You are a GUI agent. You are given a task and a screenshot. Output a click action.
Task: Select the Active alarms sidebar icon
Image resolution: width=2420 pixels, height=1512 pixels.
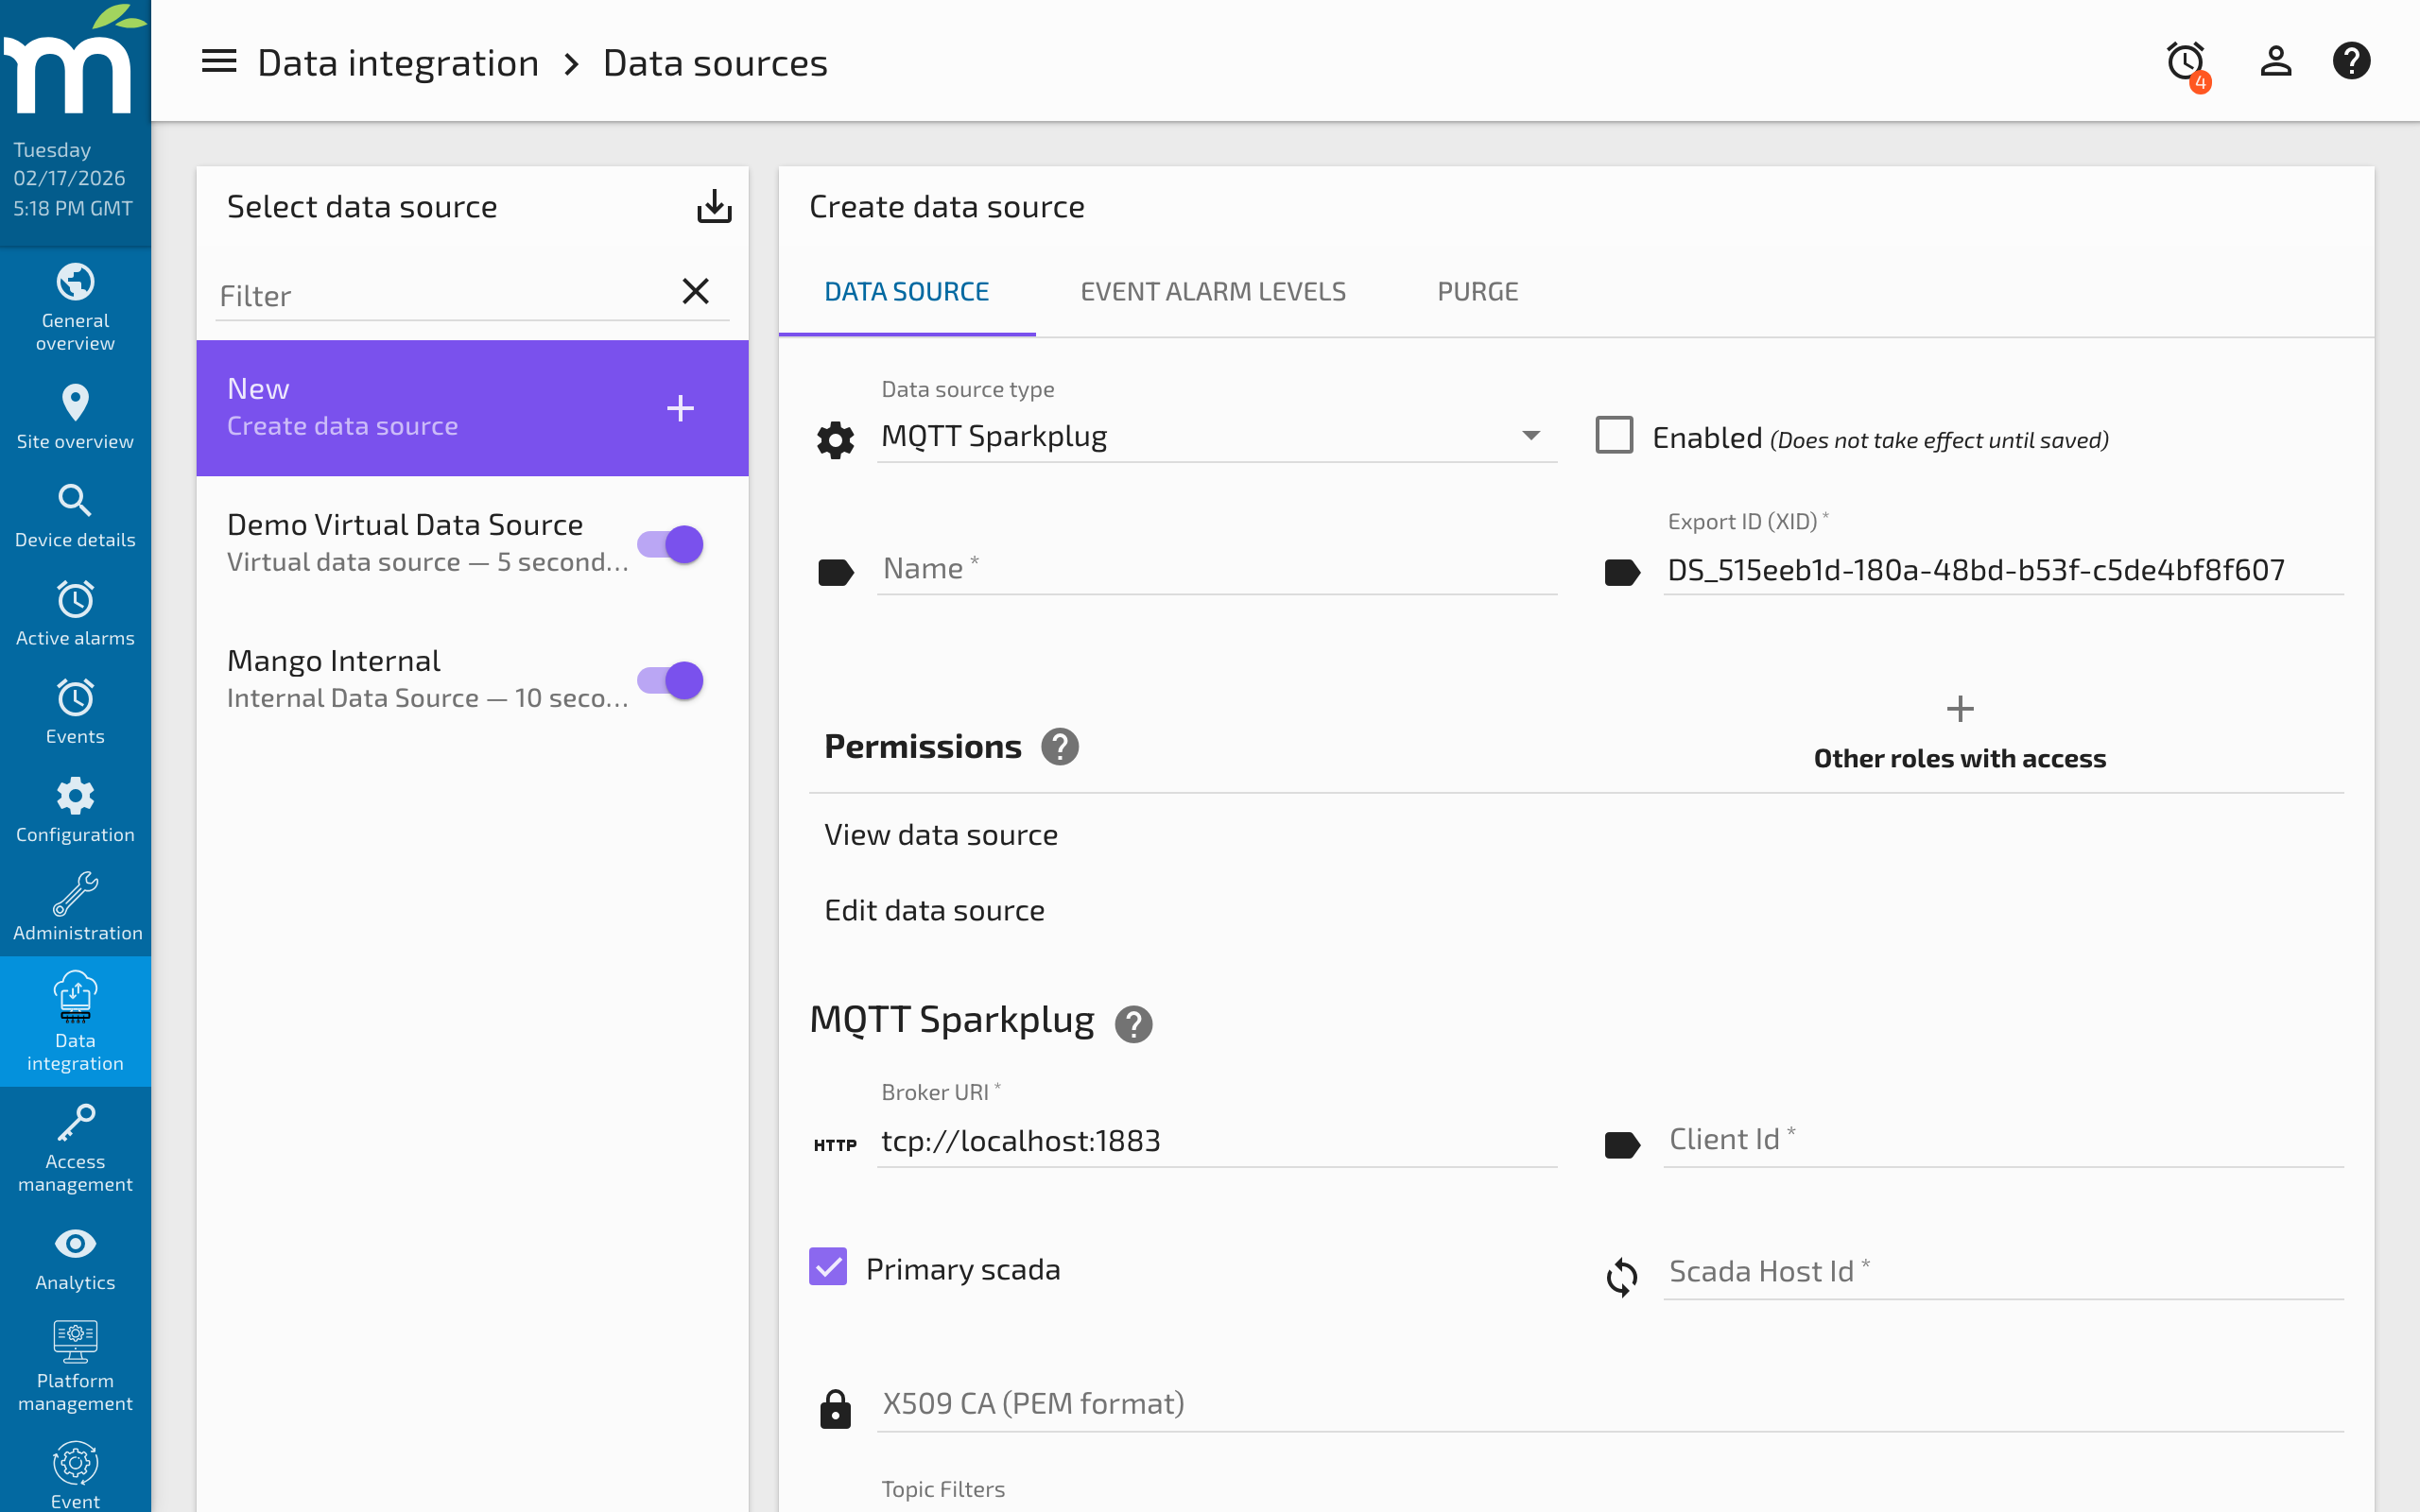tap(75, 600)
